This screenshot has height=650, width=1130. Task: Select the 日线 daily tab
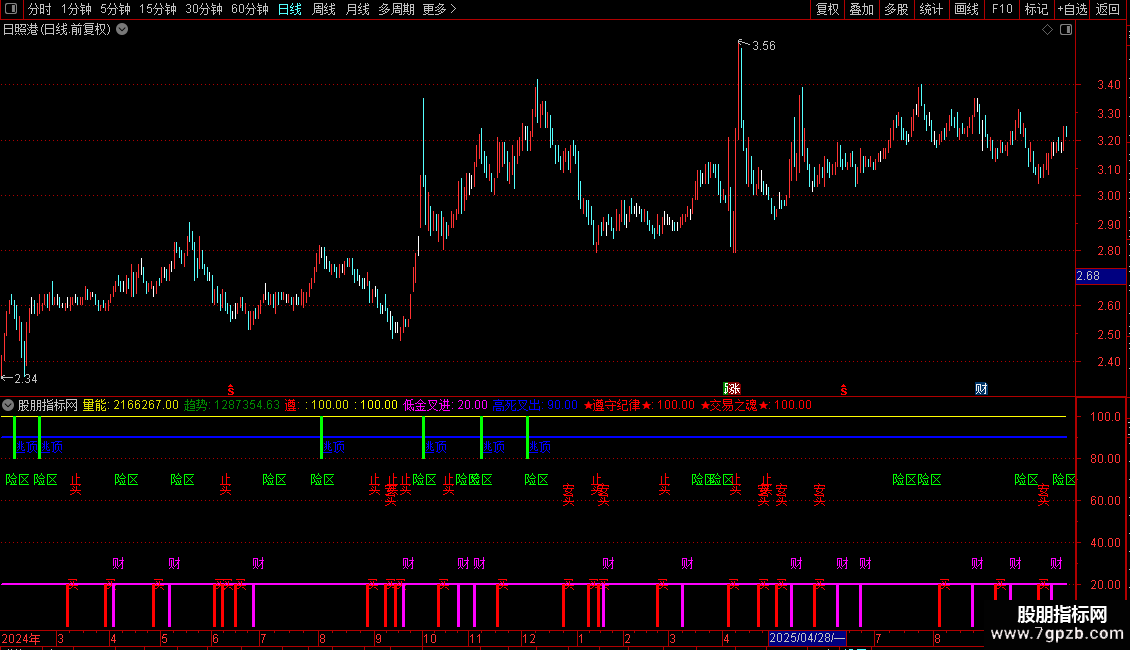290,9
